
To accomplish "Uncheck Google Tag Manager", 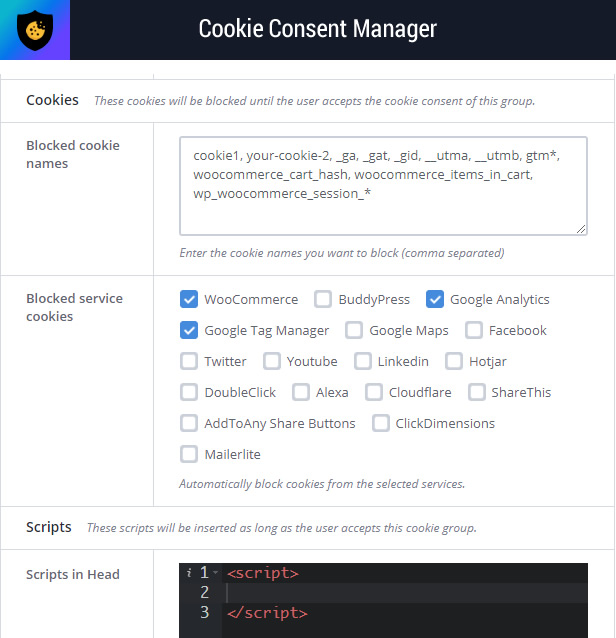I will click(x=189, y=330).
